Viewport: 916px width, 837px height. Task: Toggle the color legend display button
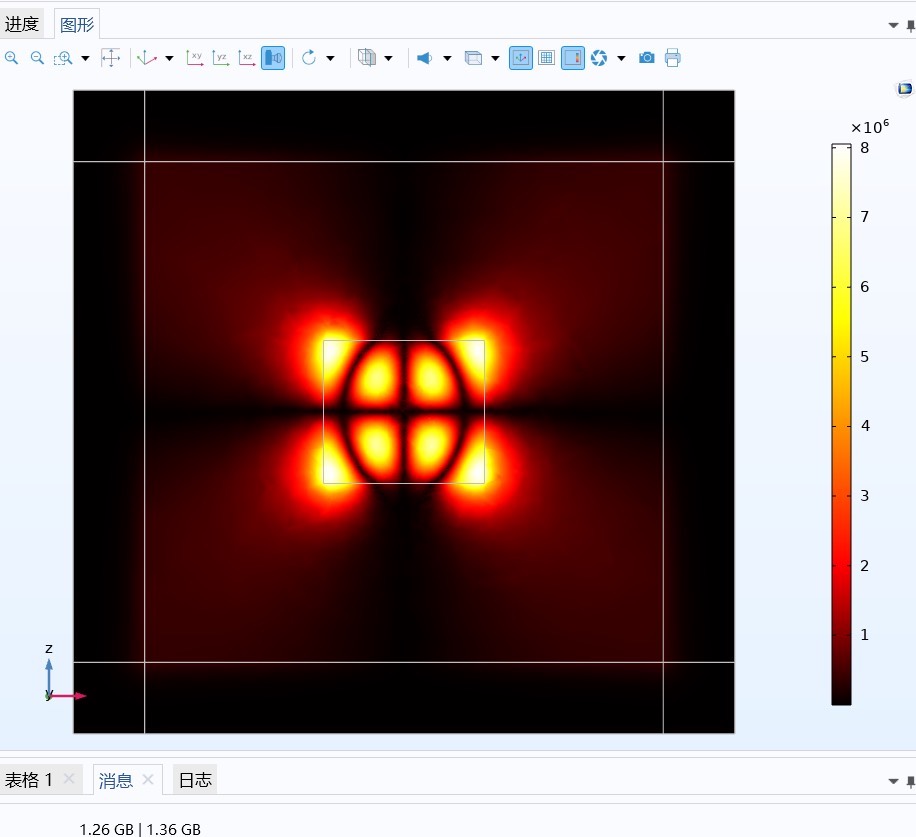pyautogui.click(x=573, y=58)
